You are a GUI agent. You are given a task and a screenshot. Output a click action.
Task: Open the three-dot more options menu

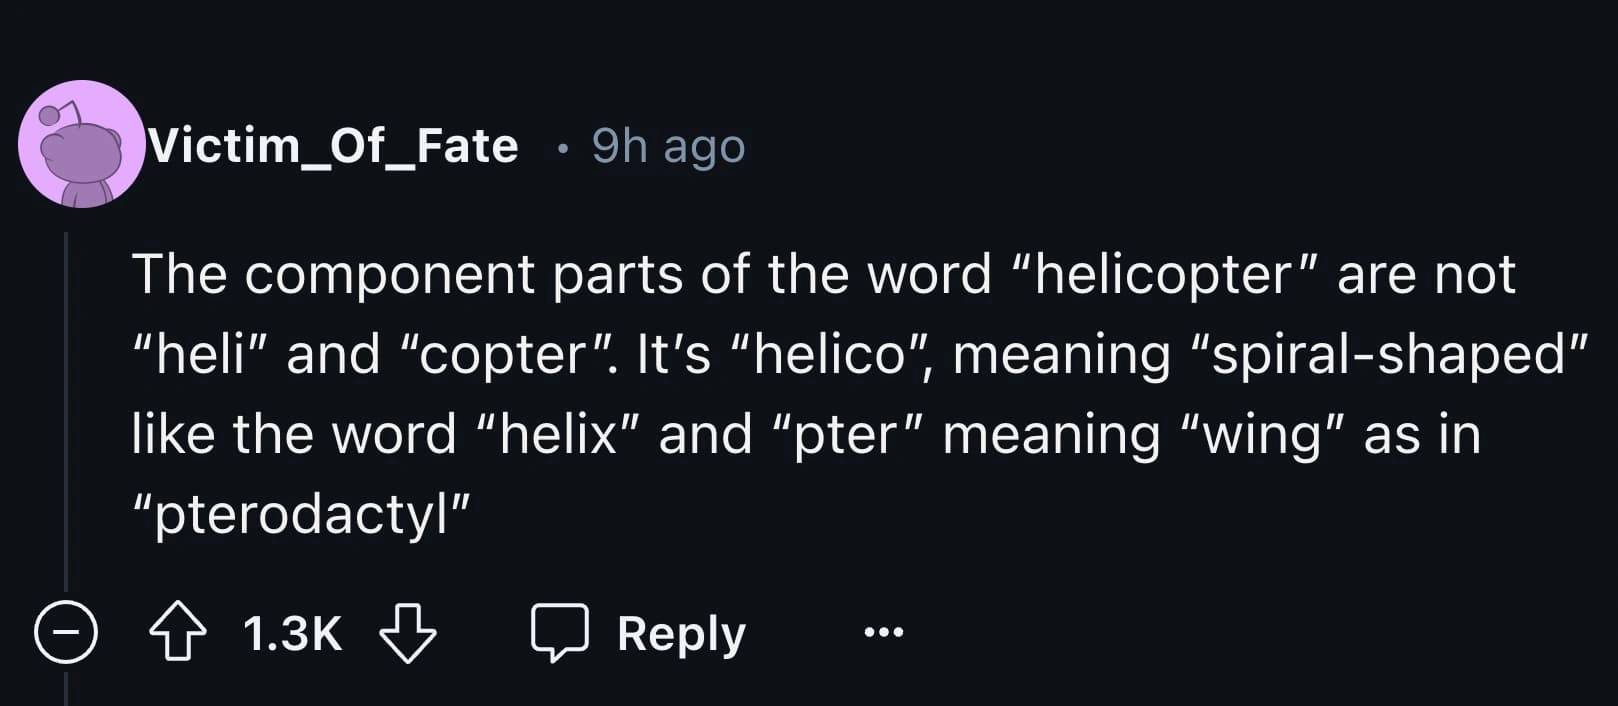tap(884, 632)
